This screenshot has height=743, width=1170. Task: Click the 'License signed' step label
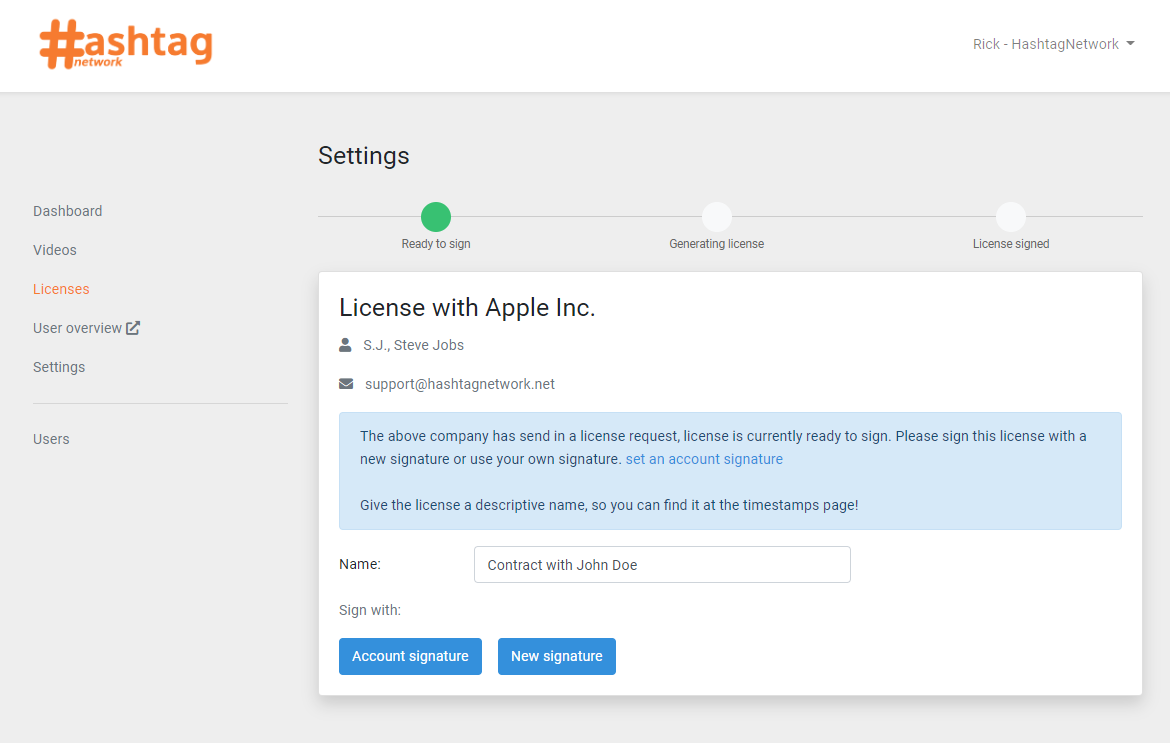click(1010, 244)
